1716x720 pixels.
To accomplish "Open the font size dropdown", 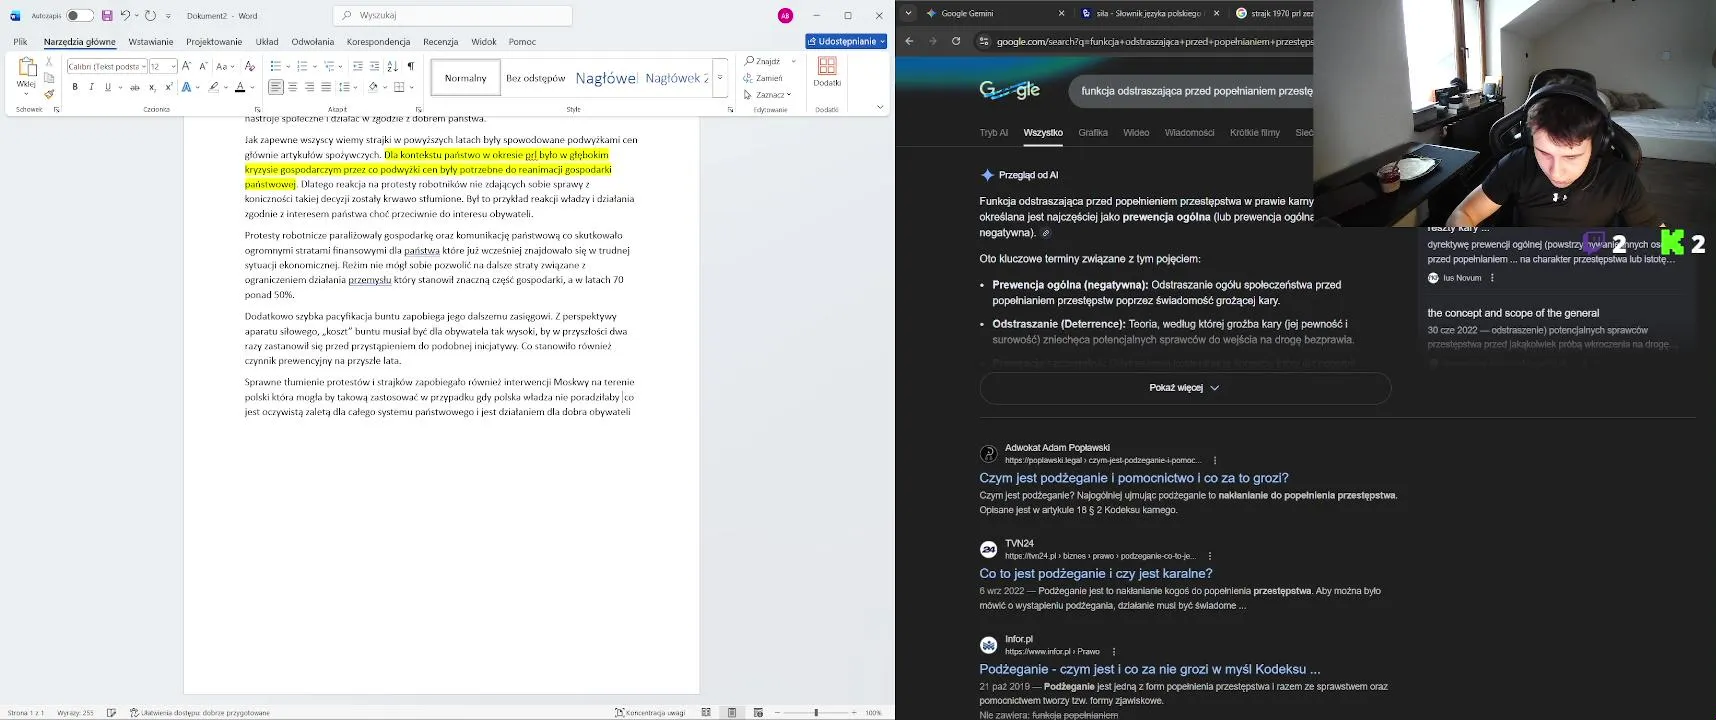I will click(x=174, y=66).
